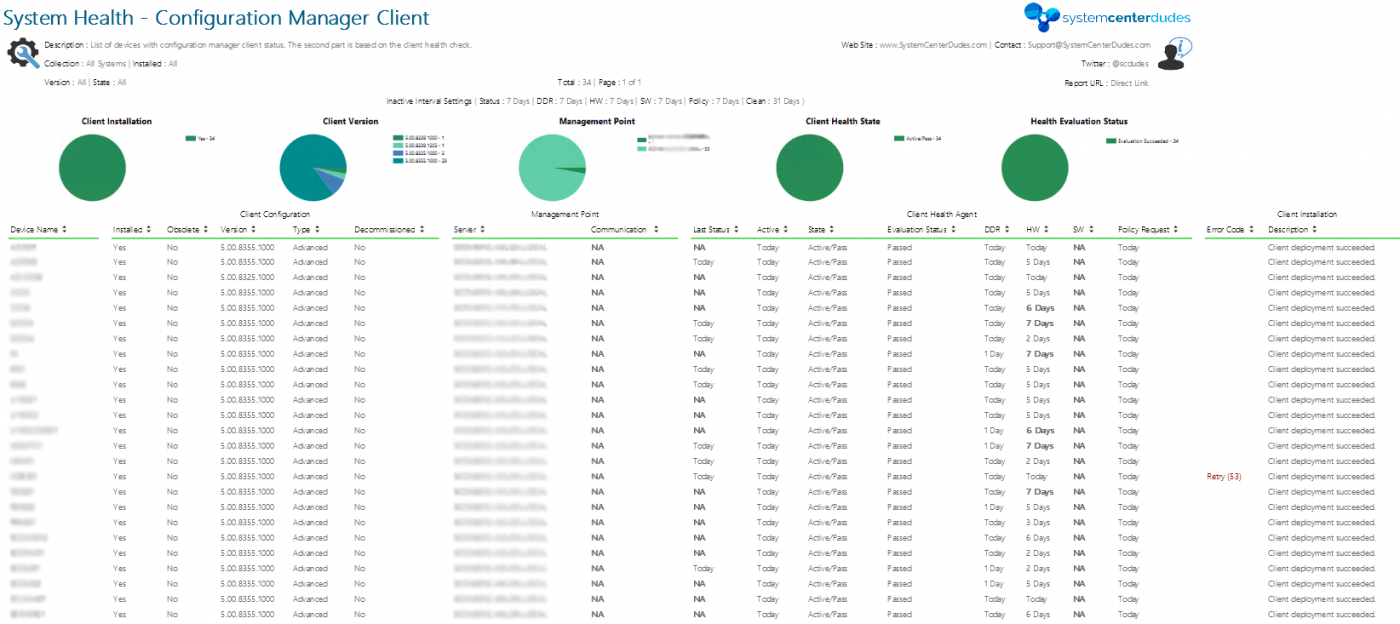Open the Health Evaluation Status pie chart

pos(1035,167)
